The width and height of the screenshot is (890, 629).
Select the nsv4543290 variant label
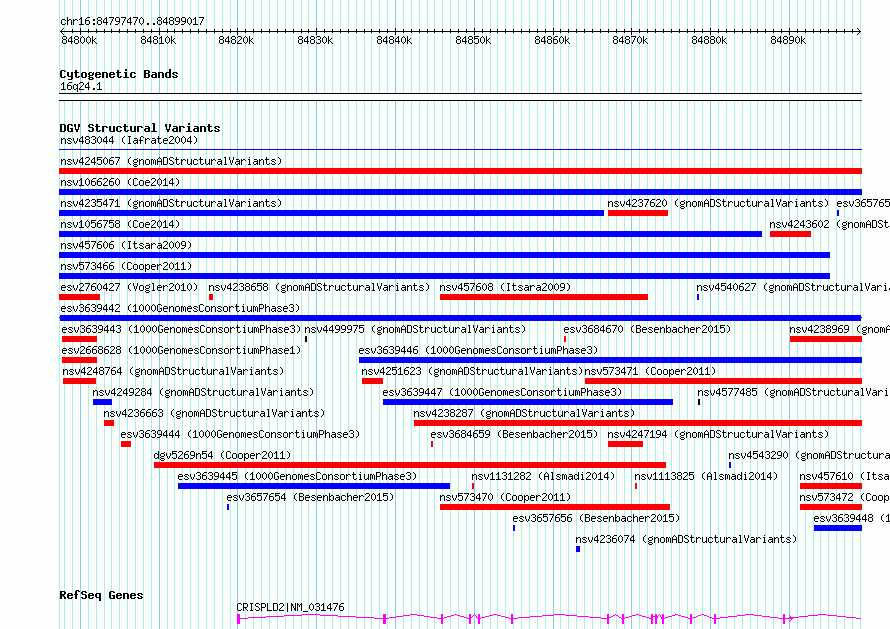(x=809, y=455)
